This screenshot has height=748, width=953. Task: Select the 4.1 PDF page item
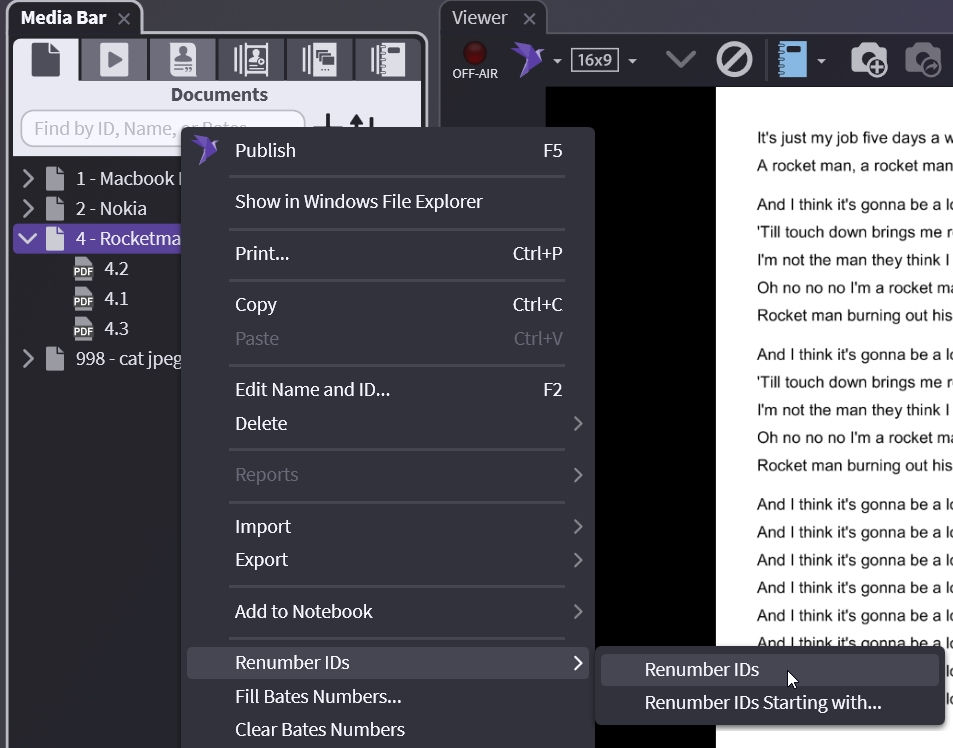(116, 298)
